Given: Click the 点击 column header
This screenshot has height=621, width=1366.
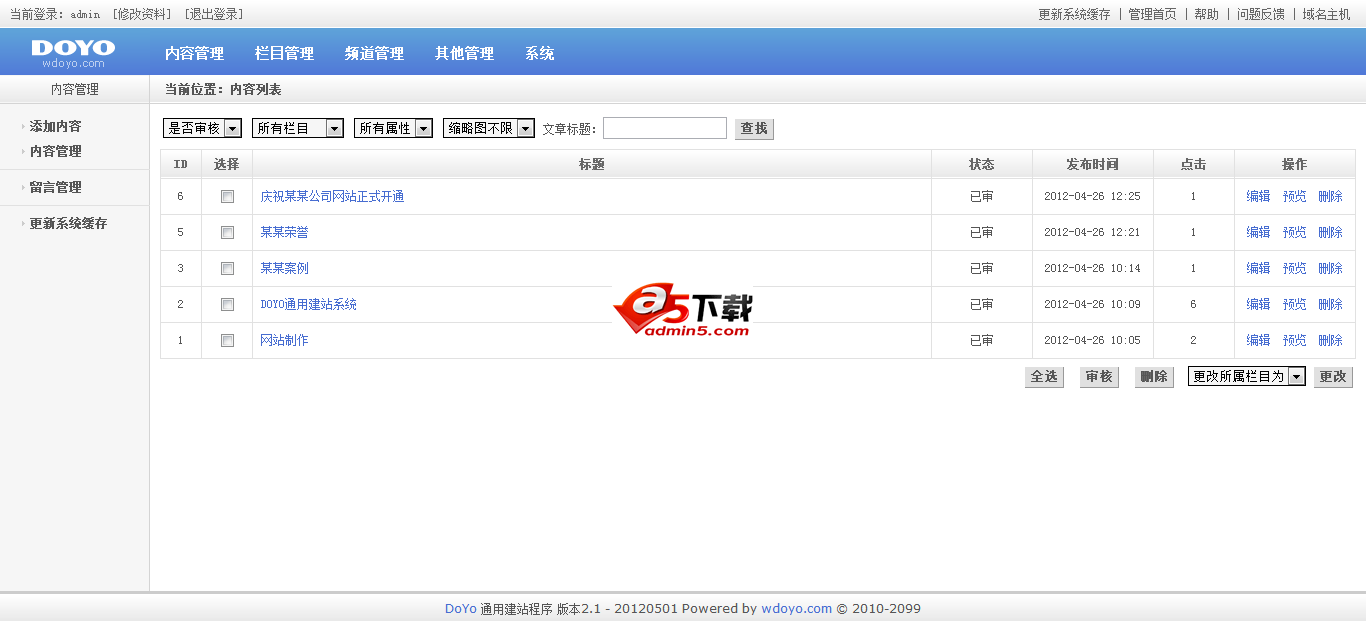Looking at the screenshot, I should point(1193,165).
